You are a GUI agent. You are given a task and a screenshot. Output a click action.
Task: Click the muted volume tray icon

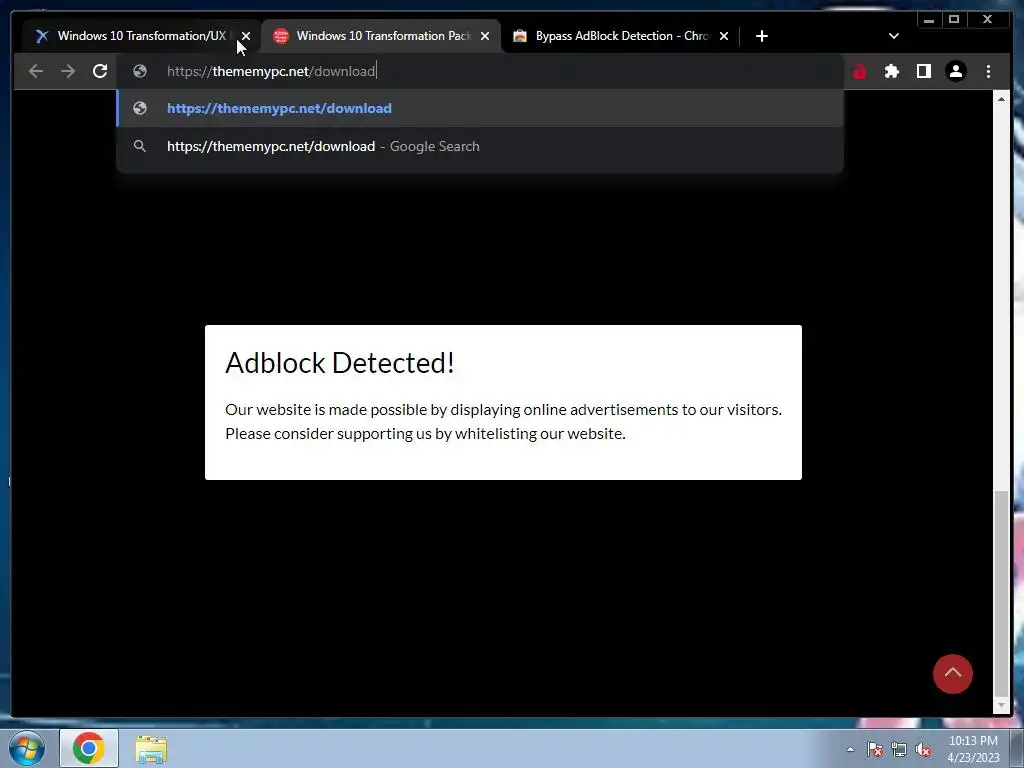(x=923, y=750)
